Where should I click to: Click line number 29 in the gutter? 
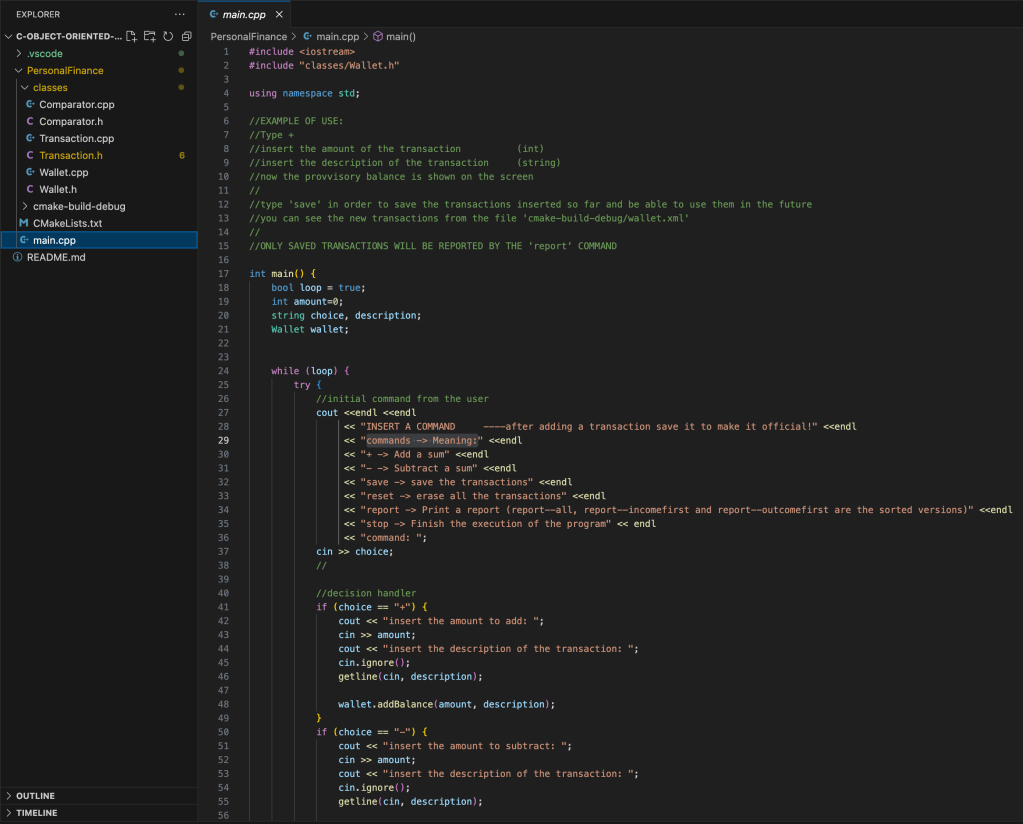click(223, 440)
